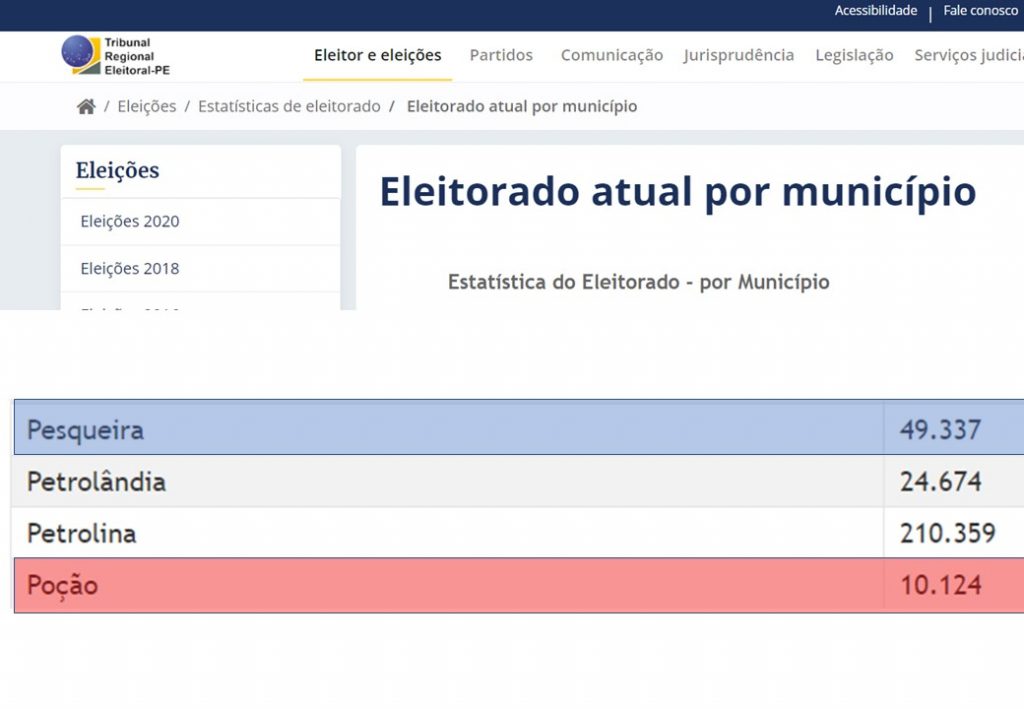Image resolution: width=1024 pixels, height=709 pixels.
Task: Open the Fale conosco link
Action: 980,11
